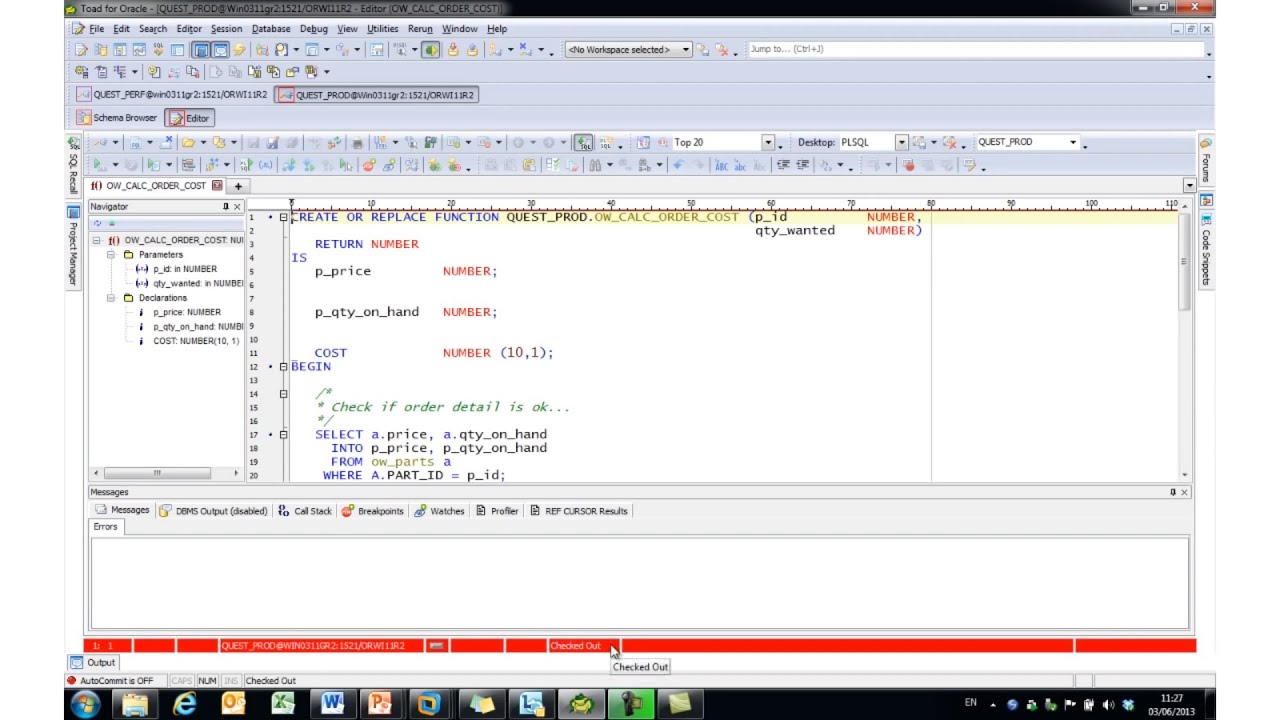The width and height of the screenshot is (1280, 720).
Task: Open the Desktop PLSQL dropdown
Action: (901, 143)
